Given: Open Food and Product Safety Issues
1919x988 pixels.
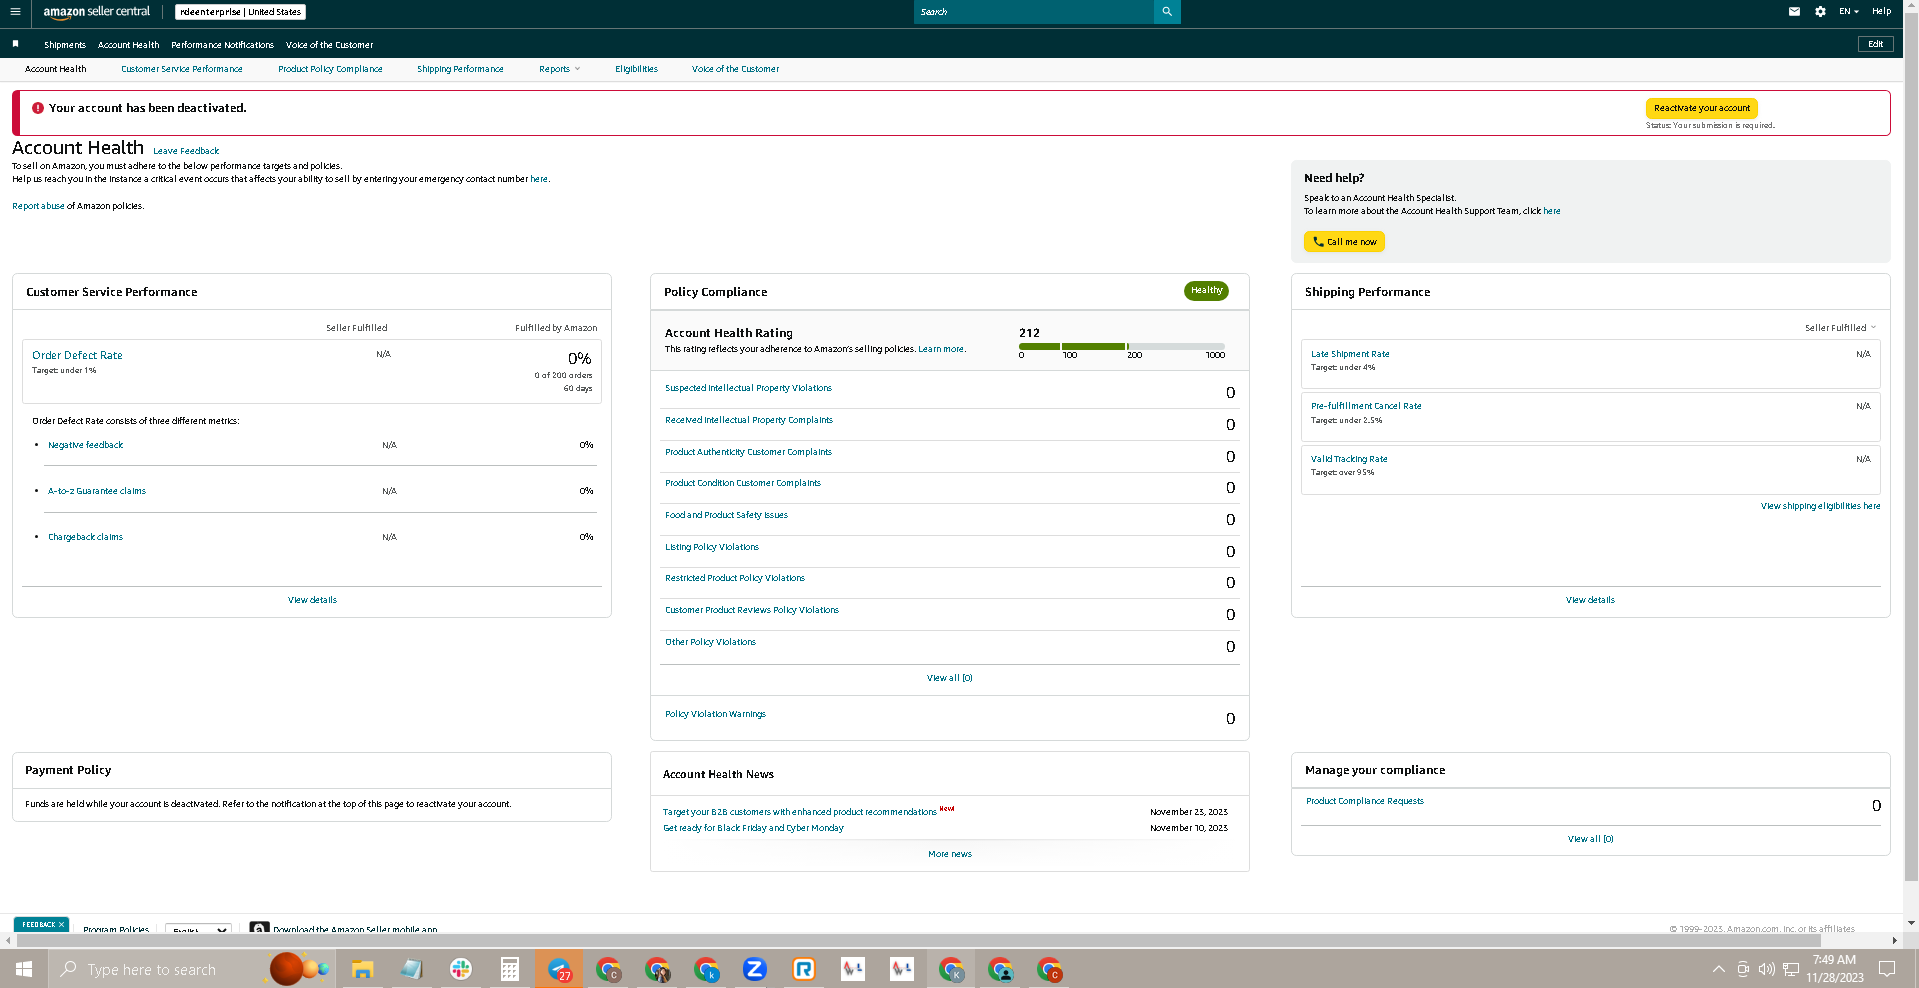Looking at the screenshot, I should coord(726,515).
